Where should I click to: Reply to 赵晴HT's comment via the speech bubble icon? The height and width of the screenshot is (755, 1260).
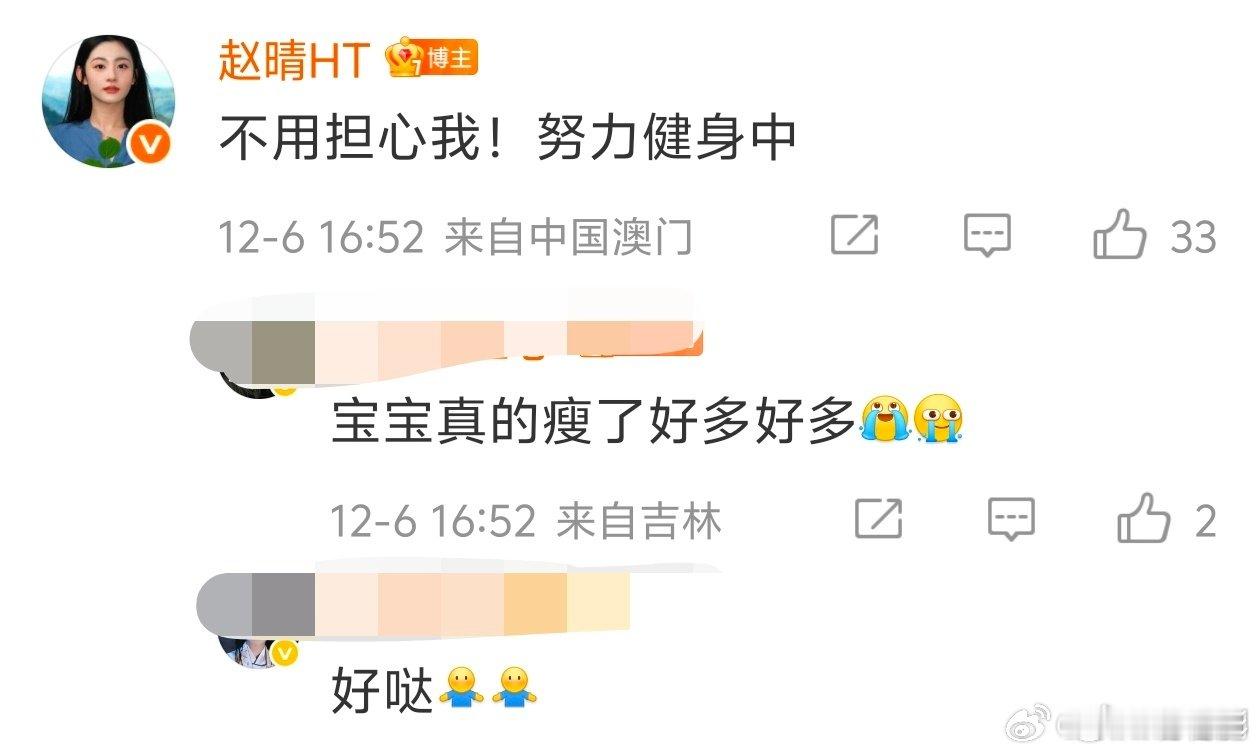click(x=987, y=236)
